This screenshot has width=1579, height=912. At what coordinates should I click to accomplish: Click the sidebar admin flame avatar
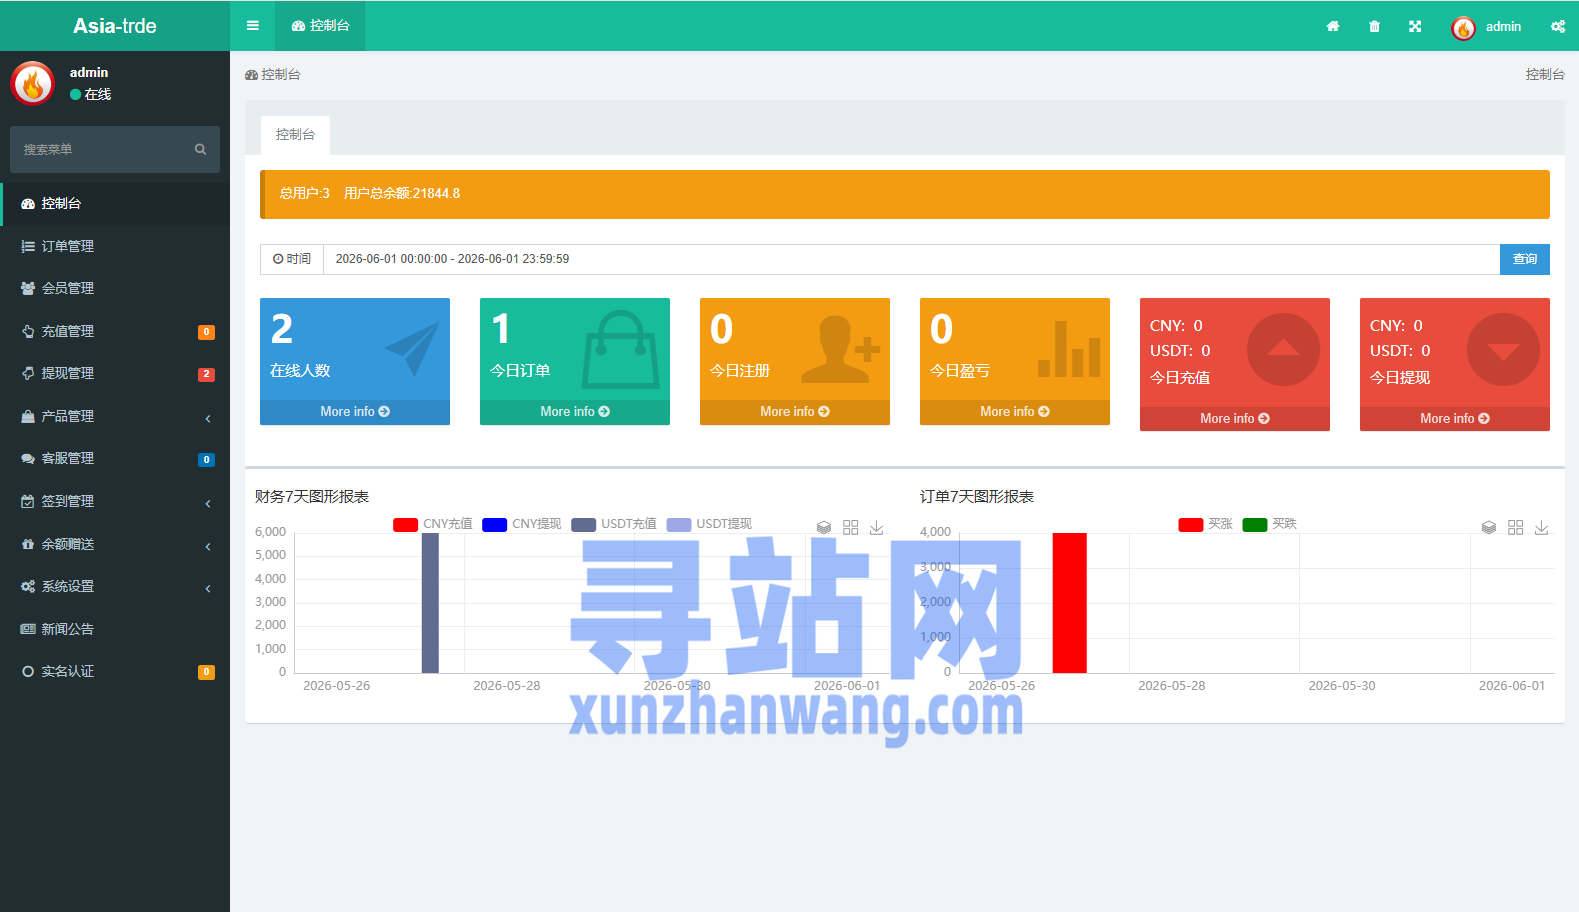32,83
